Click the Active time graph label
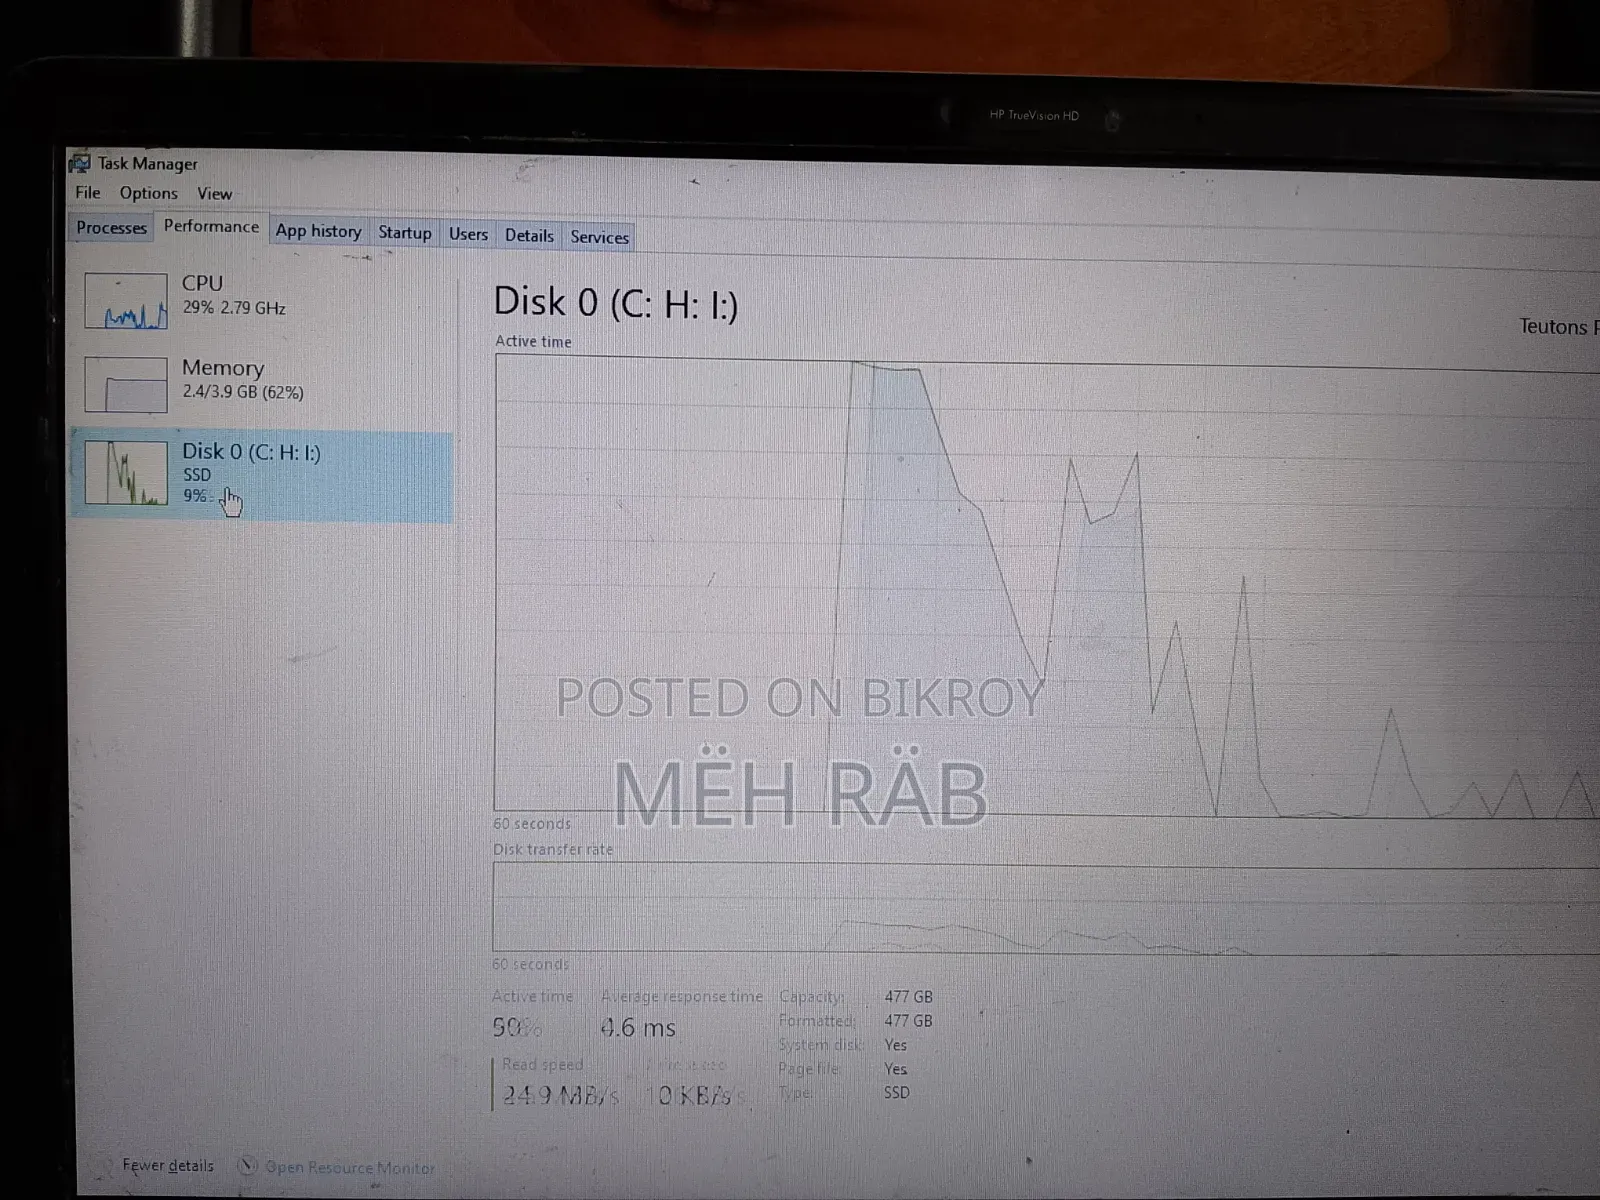This screenshot has width=1600, height=1200. [x=533, y=341]
